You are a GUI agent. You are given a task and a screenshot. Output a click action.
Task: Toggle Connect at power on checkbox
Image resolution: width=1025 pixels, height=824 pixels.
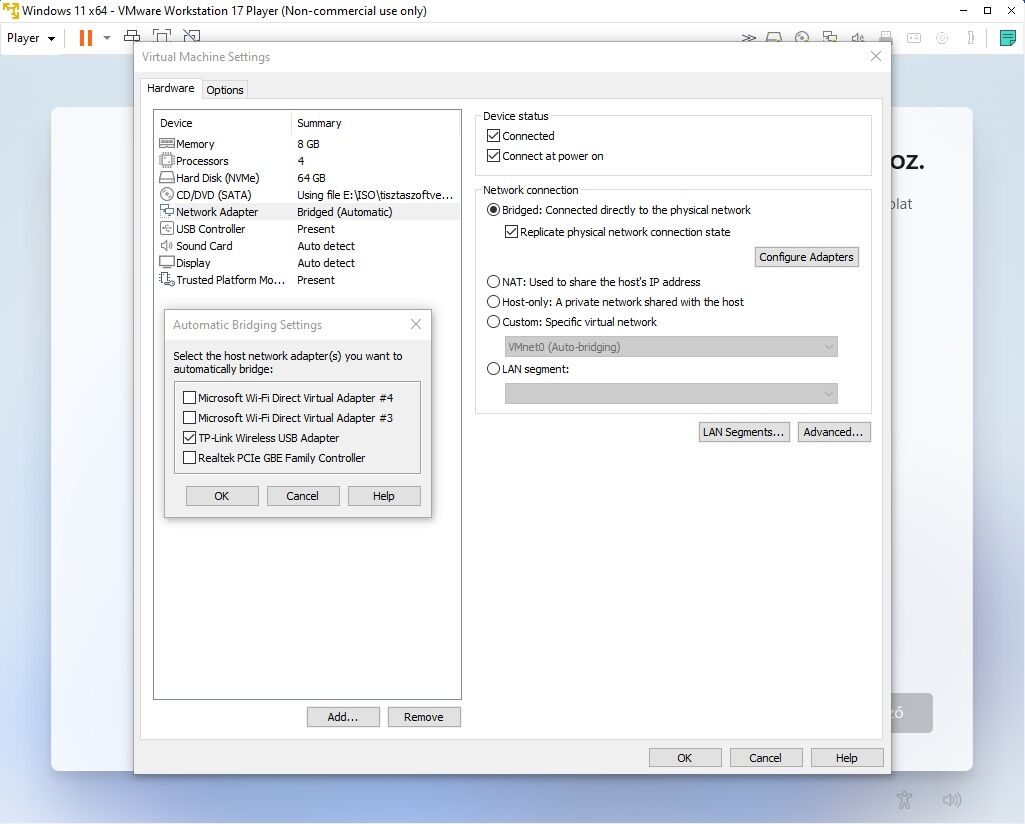click(494, 156)
